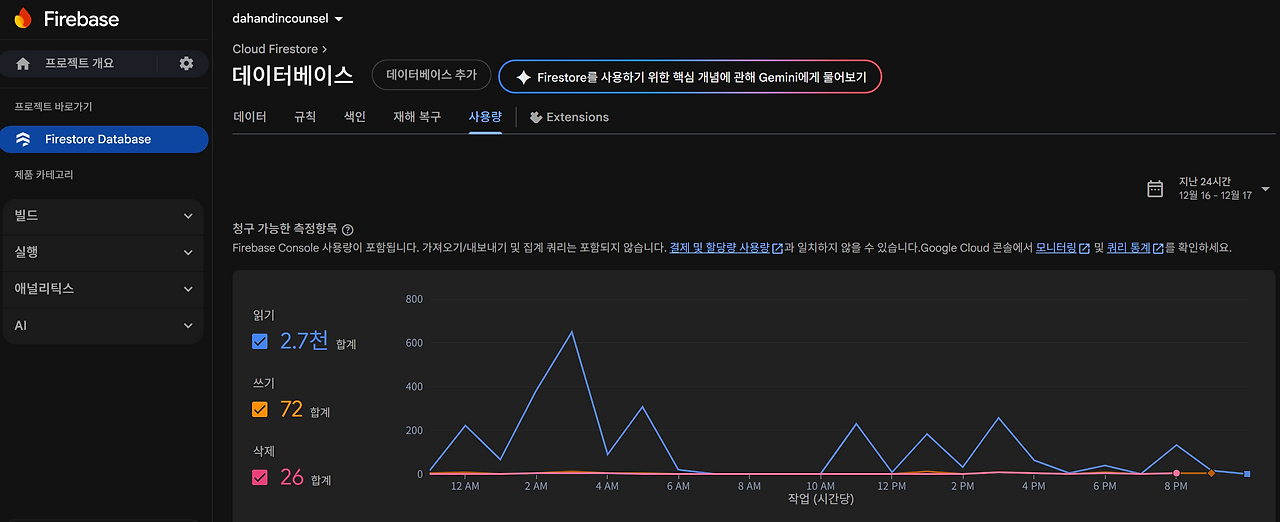The image size is (1280, 522).
Task: Select the 사용량 tab
Action: 485,117
